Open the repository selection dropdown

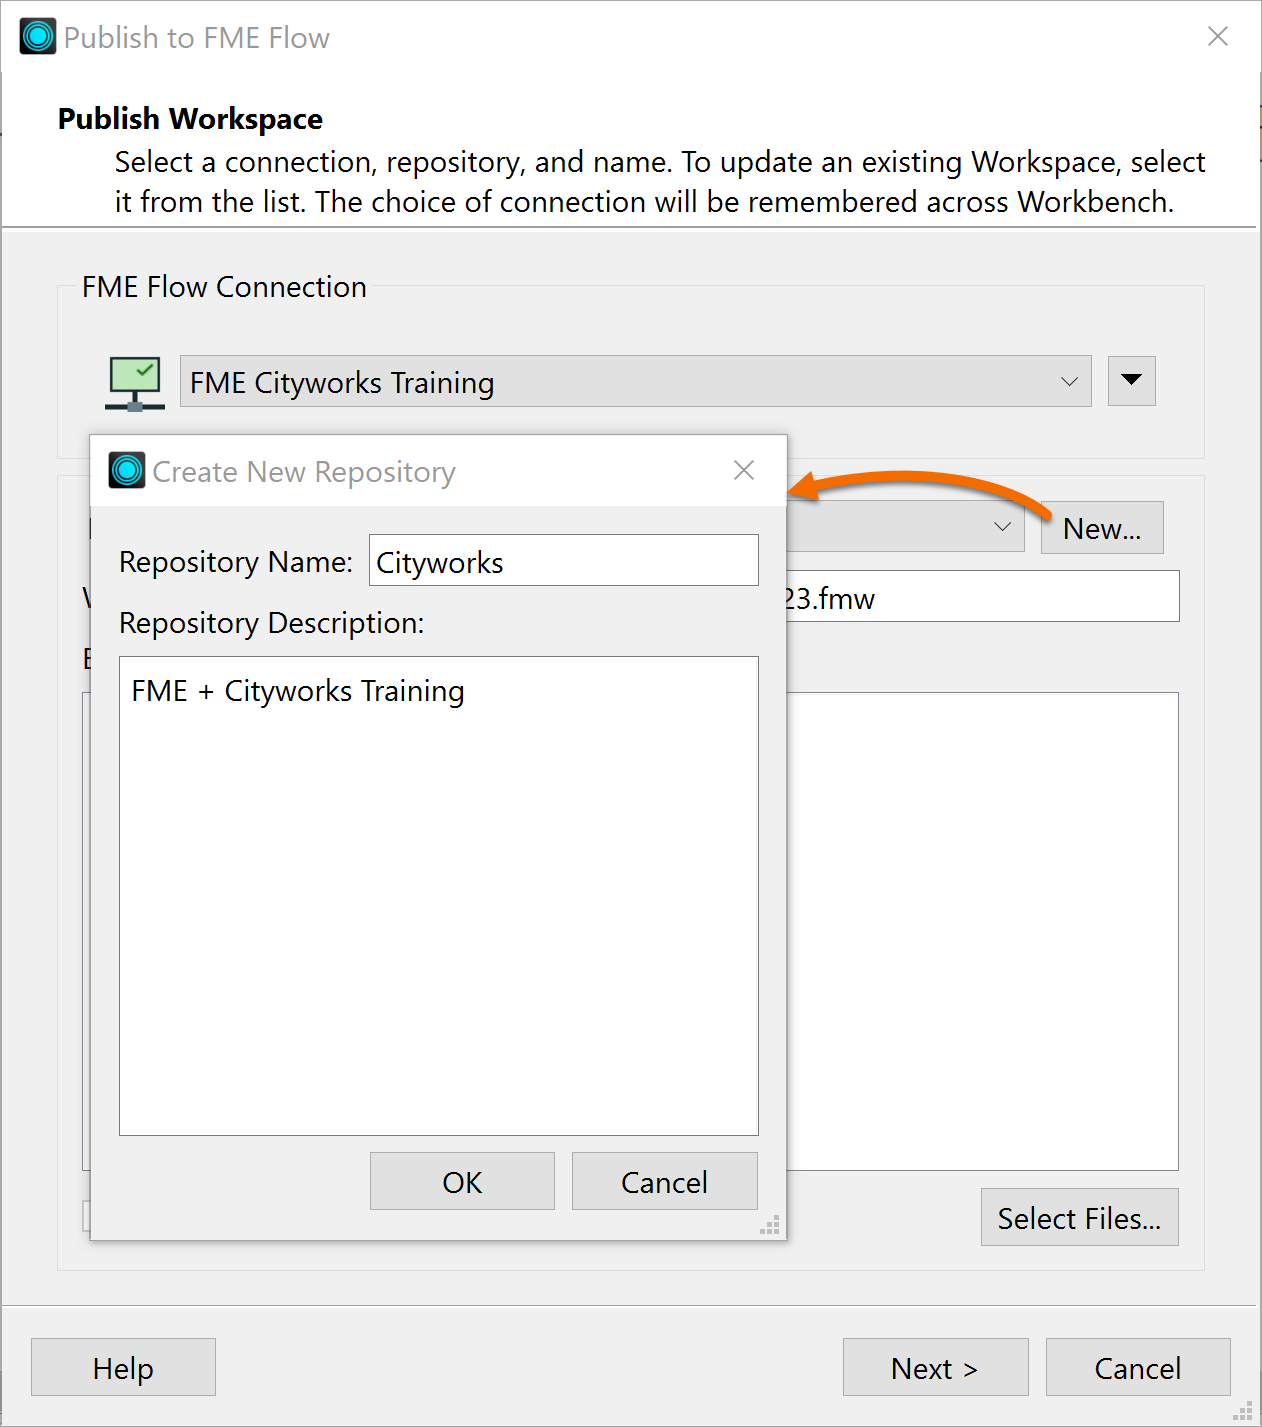click(x=1002, y=527)
